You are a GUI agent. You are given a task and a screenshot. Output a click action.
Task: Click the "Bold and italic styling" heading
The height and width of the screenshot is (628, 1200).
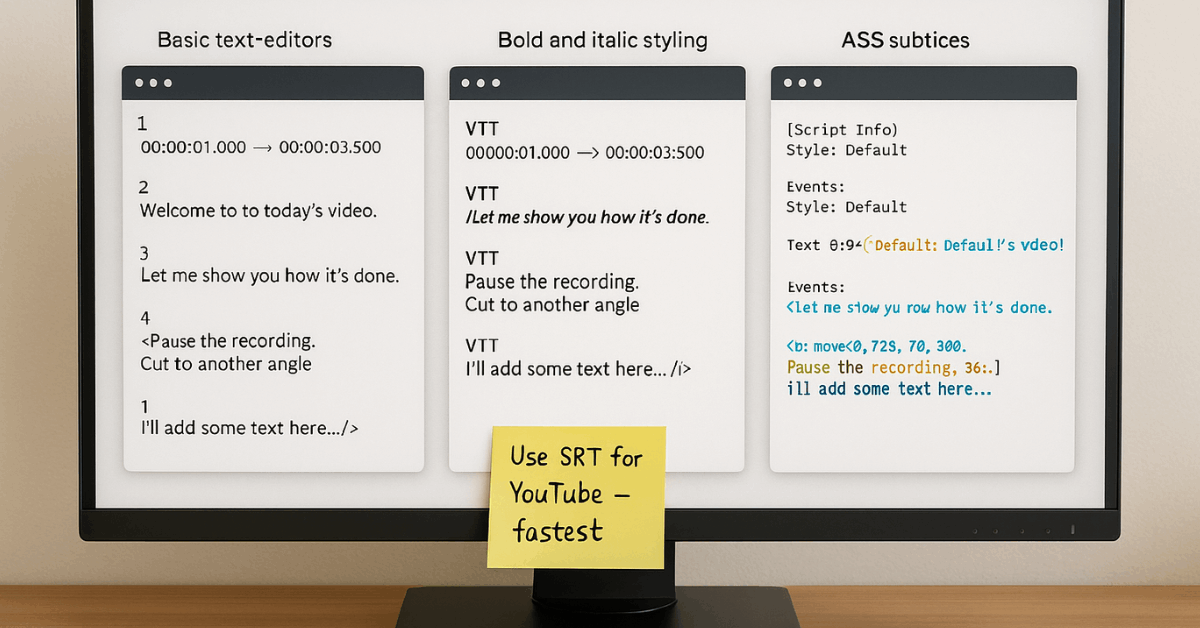[603, 40]
